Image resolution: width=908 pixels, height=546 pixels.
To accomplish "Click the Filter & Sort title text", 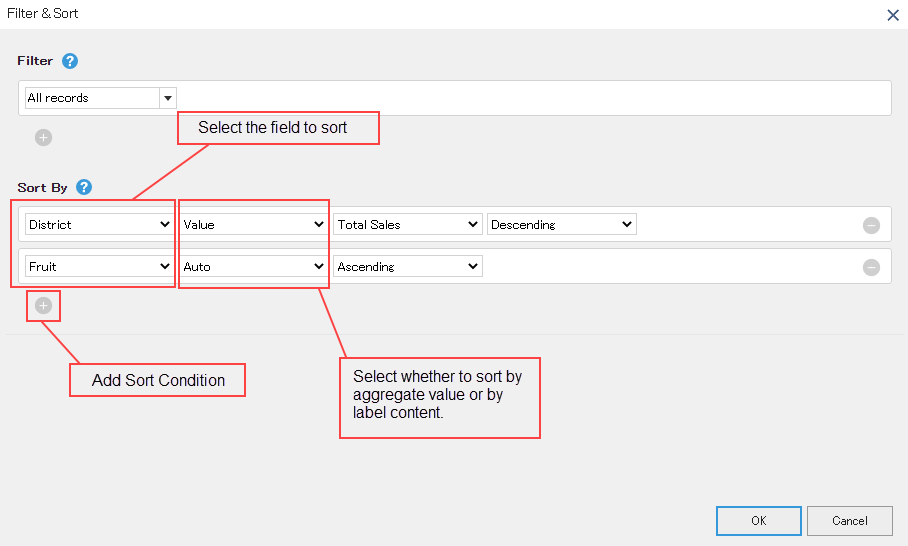I will coord(42,13).
